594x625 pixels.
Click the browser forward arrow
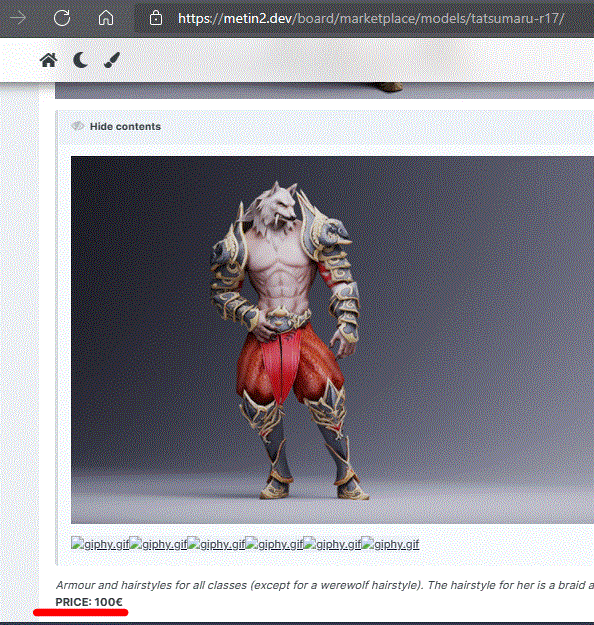[18, 18]
